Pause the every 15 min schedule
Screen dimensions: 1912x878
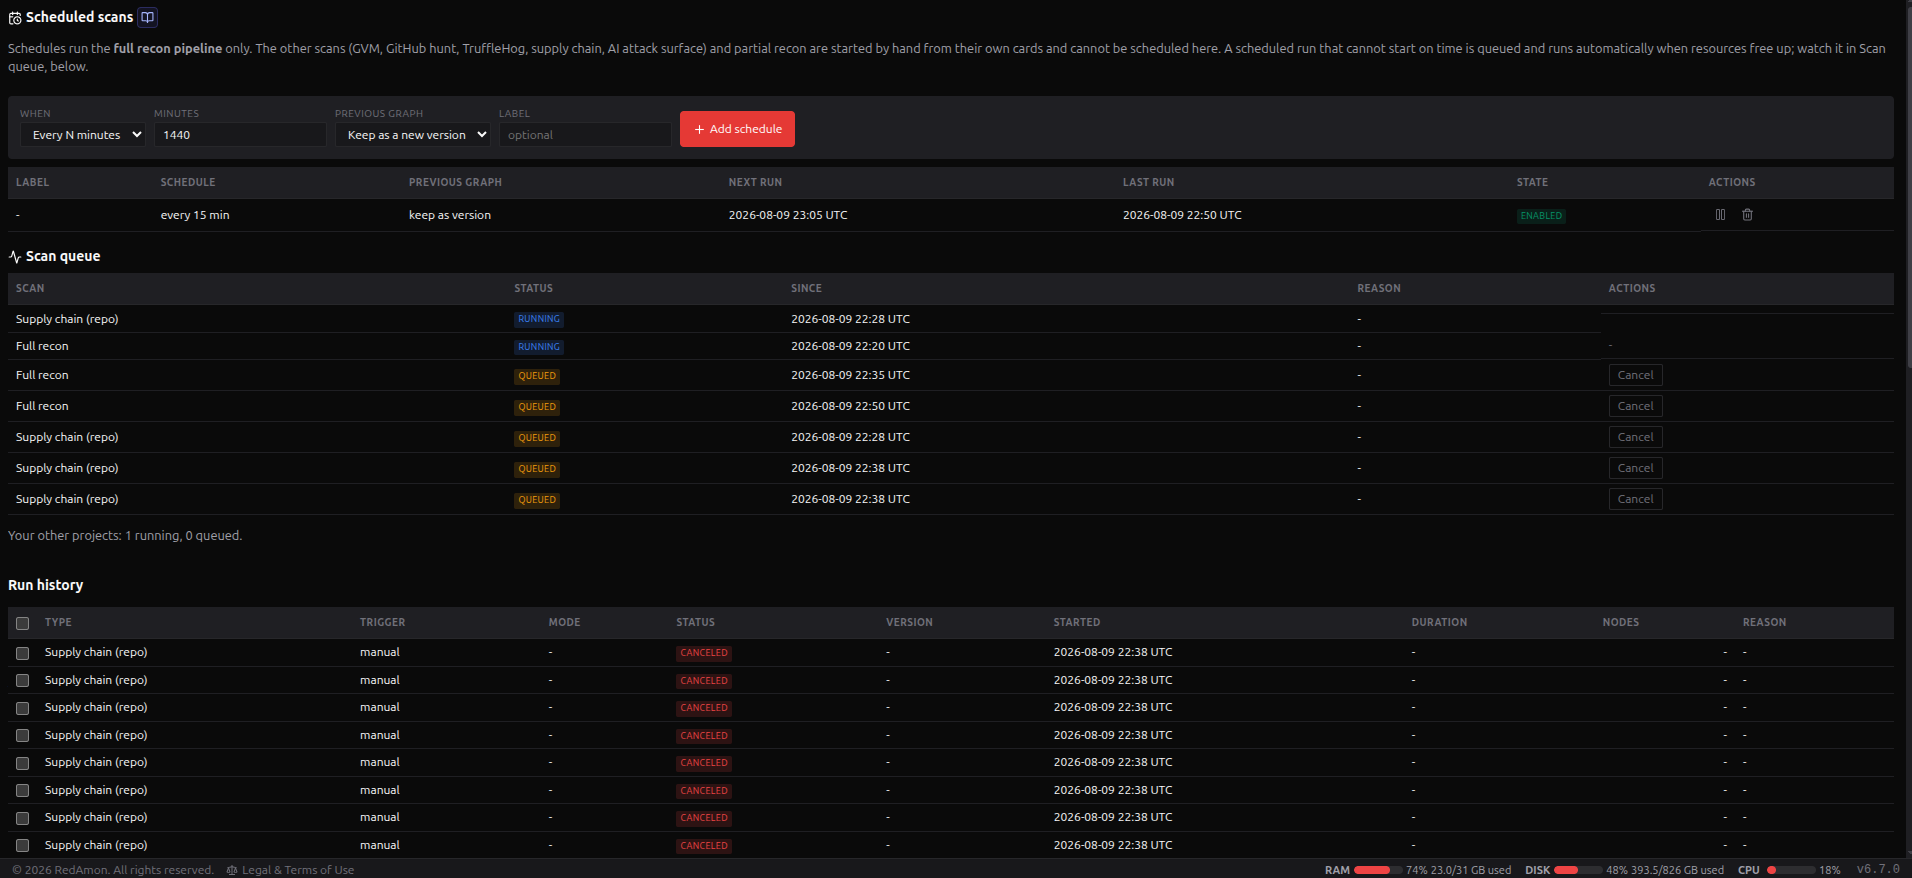1720,215
